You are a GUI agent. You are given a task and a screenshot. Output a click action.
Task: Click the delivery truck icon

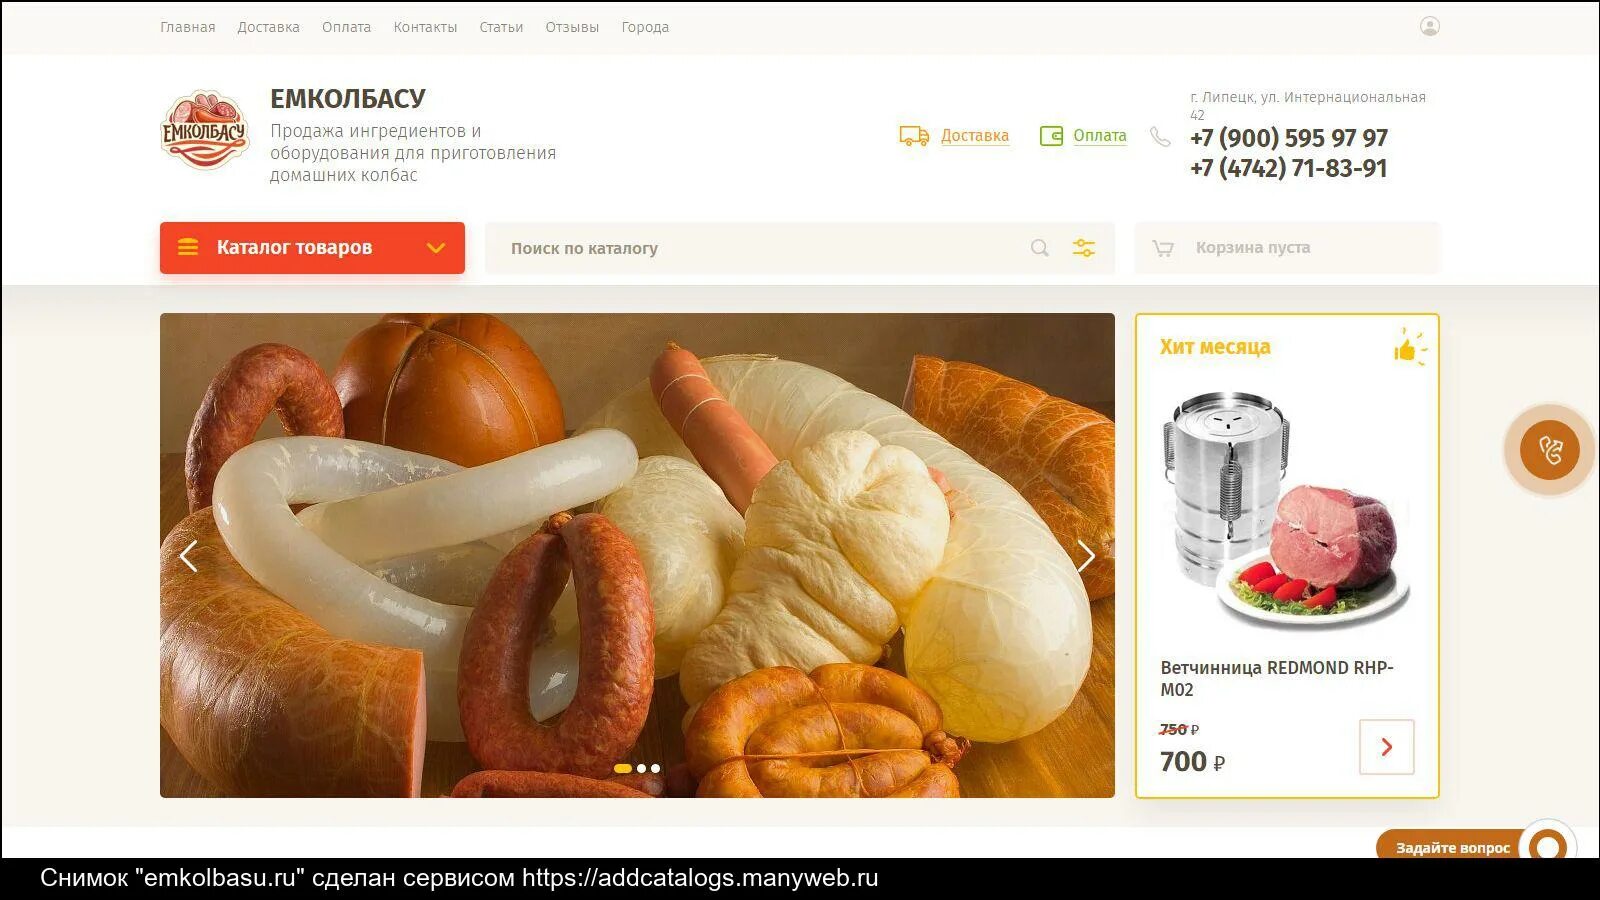(914, 136)
